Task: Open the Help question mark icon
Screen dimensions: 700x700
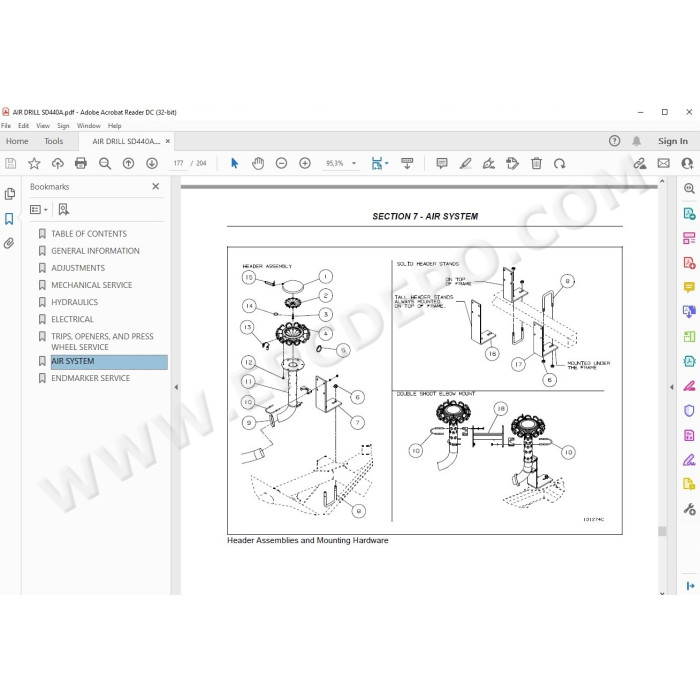Action: click(x=614, y=141)
